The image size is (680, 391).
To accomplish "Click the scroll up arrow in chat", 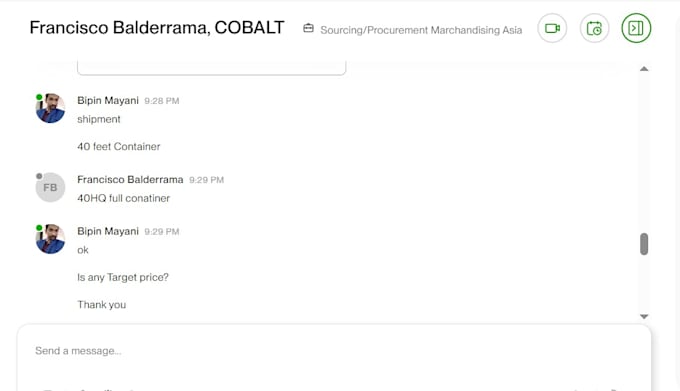I will (644, 68).
